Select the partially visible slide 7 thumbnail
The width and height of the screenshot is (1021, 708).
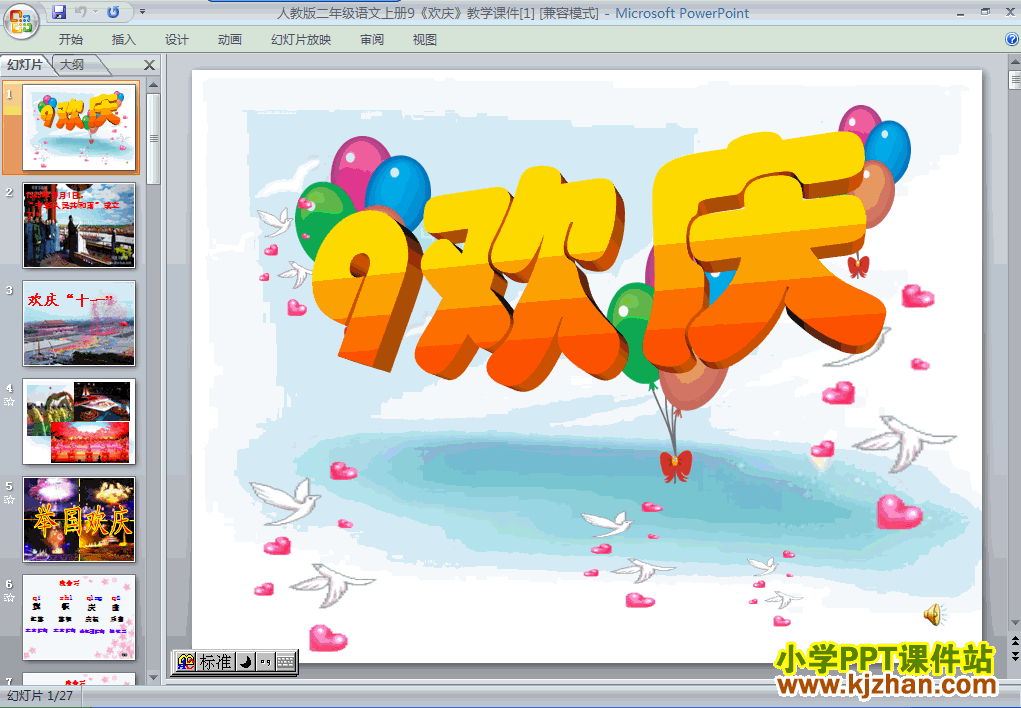click(79, 679)
